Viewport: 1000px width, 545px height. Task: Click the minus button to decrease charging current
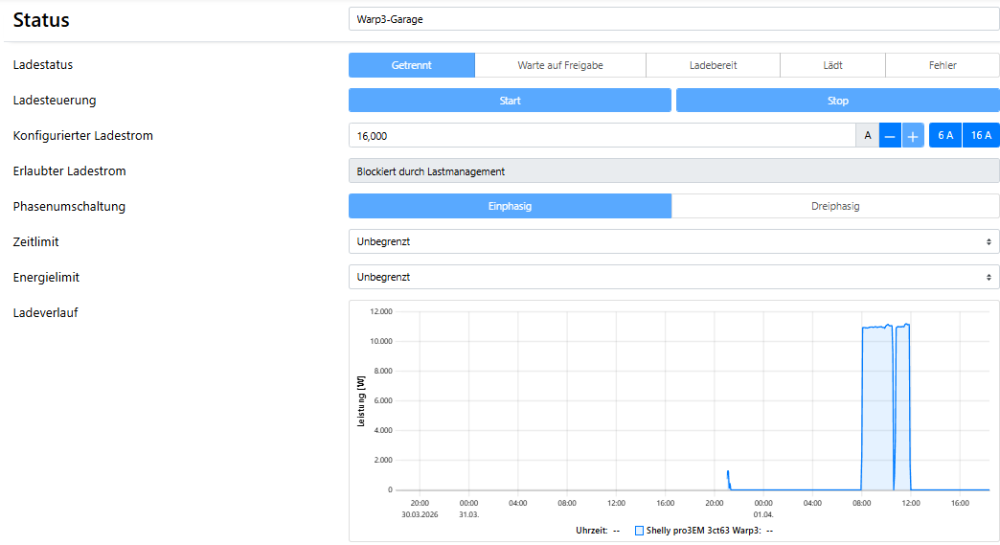[890, 136]
